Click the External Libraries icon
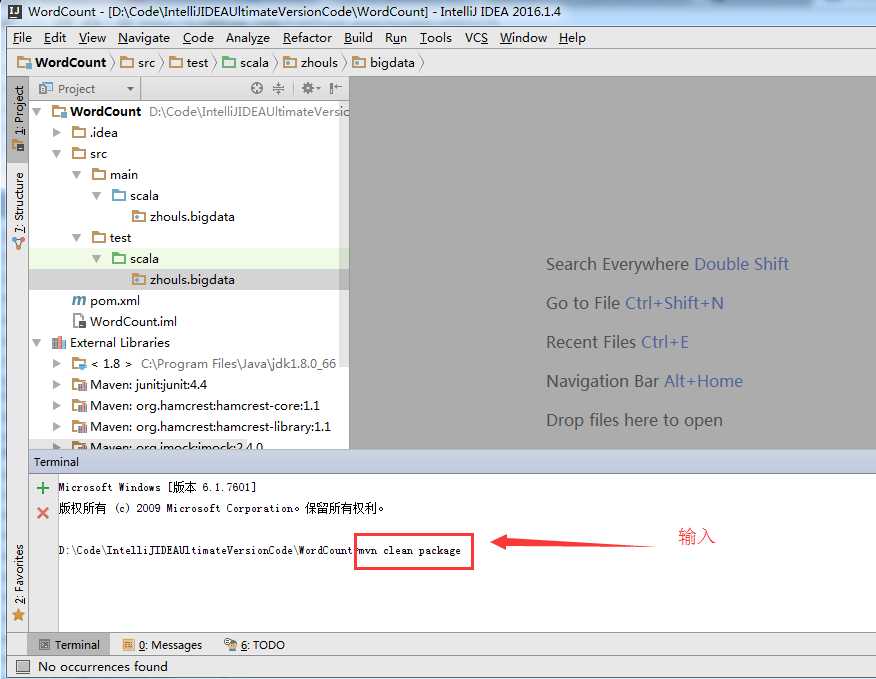 click(59, 343)
